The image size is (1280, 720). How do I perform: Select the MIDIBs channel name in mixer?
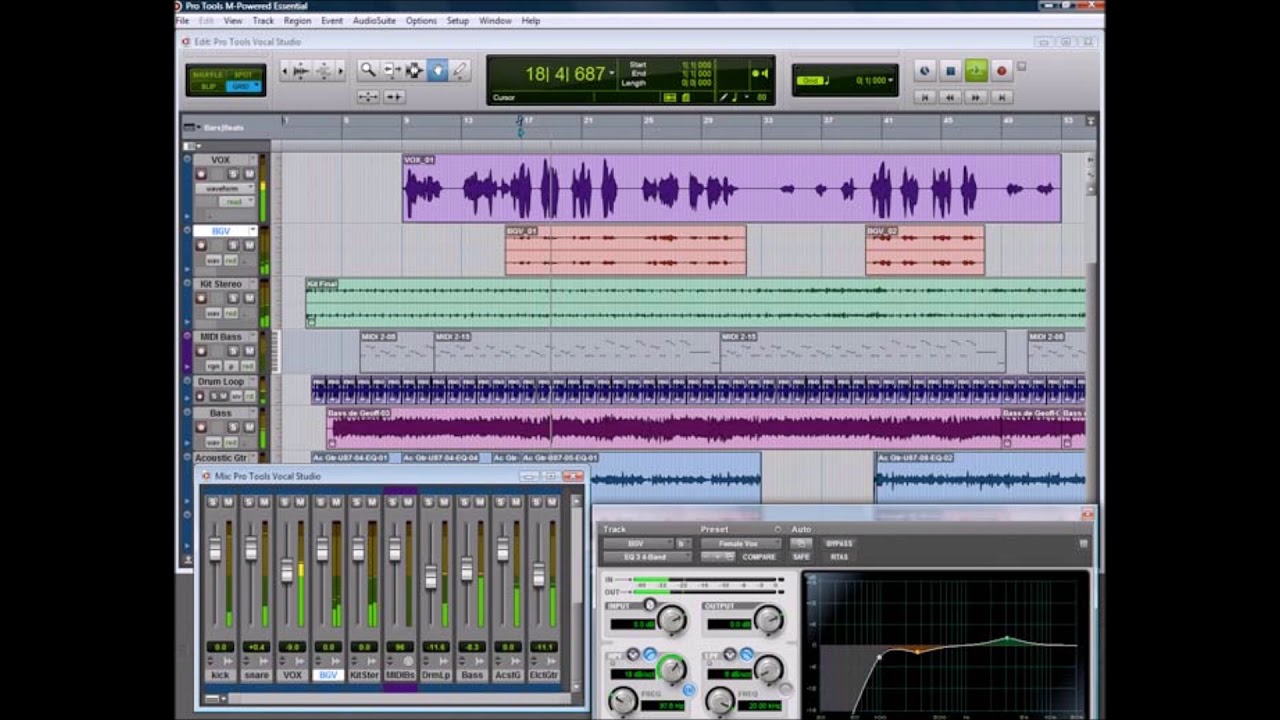click(x=400, y=675)
